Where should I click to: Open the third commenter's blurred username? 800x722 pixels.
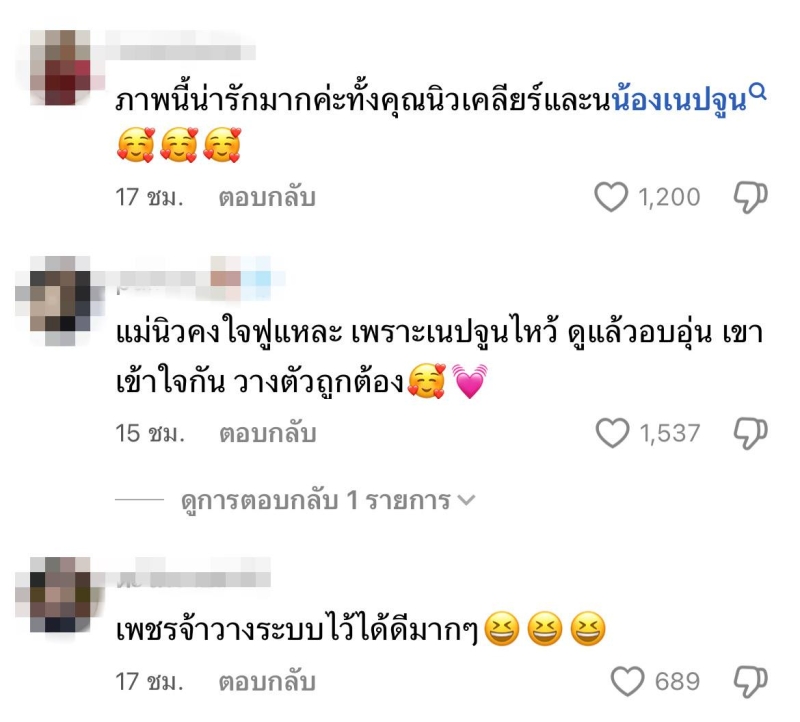(x=193, y=578)
